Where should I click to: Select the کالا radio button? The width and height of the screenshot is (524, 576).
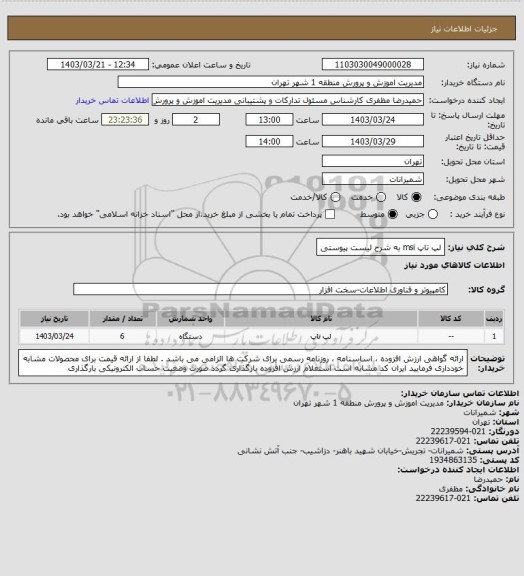416,197
